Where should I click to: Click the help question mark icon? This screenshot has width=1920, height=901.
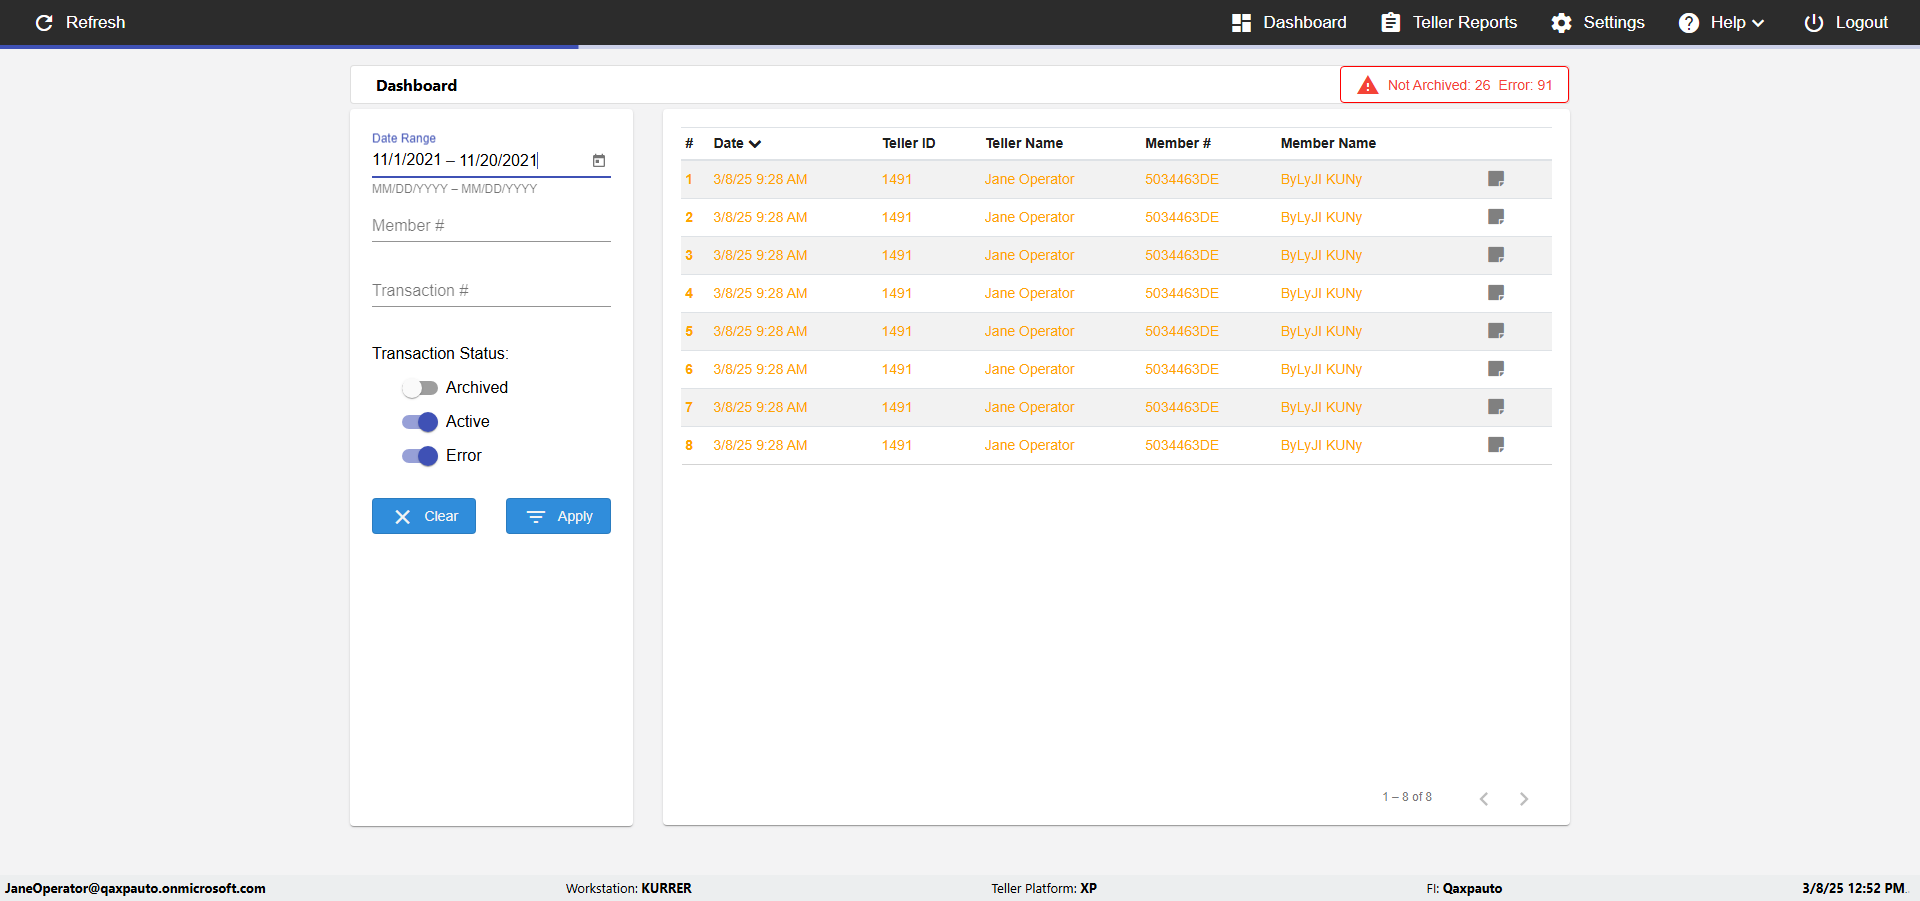click(x=1689, y=22)
